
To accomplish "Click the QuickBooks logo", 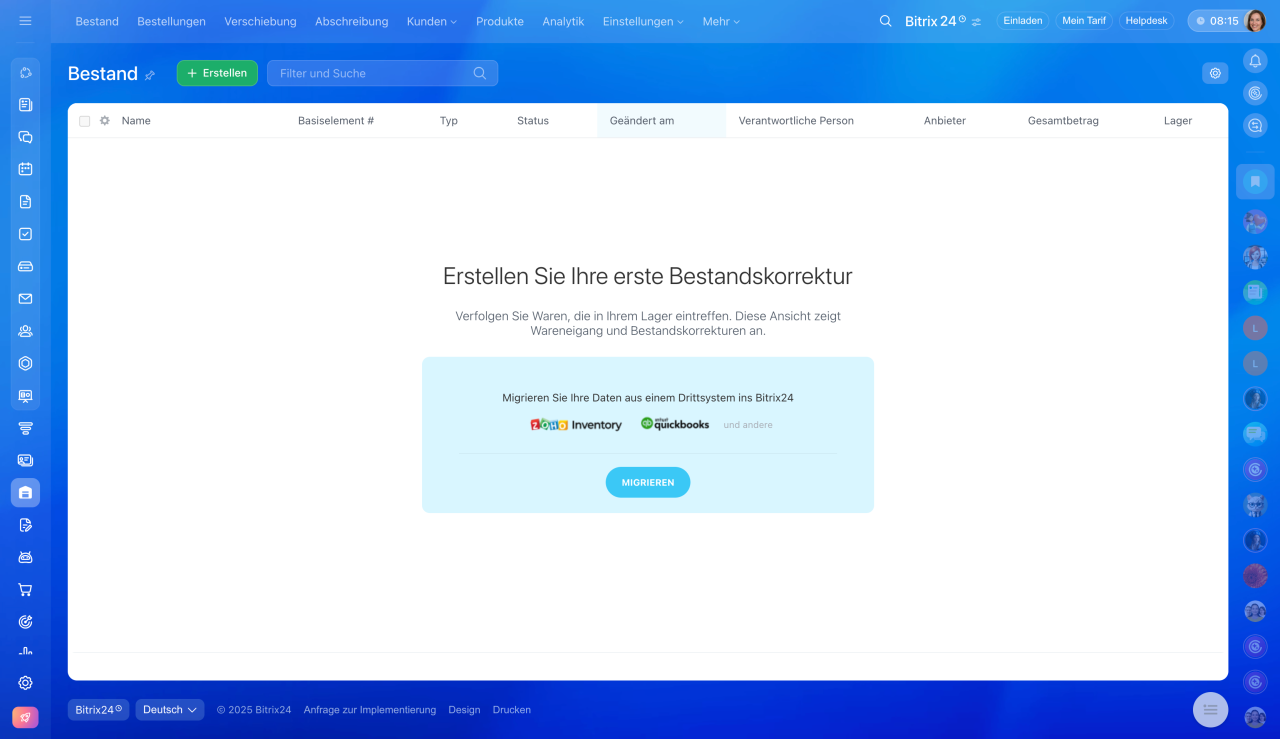I will [x=675, y=424].
